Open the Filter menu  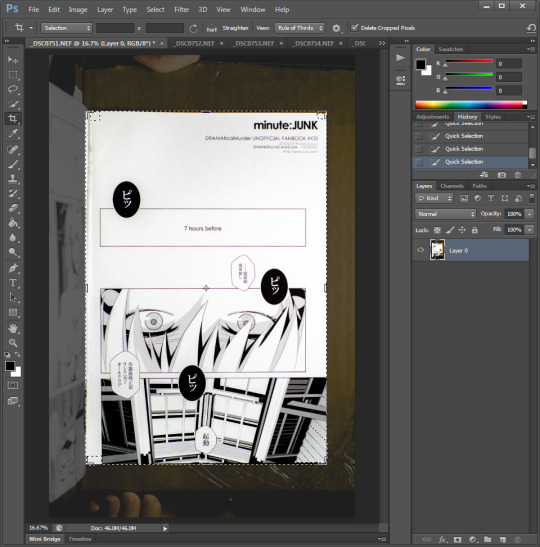pyautogui.click(x=181, y=9)
